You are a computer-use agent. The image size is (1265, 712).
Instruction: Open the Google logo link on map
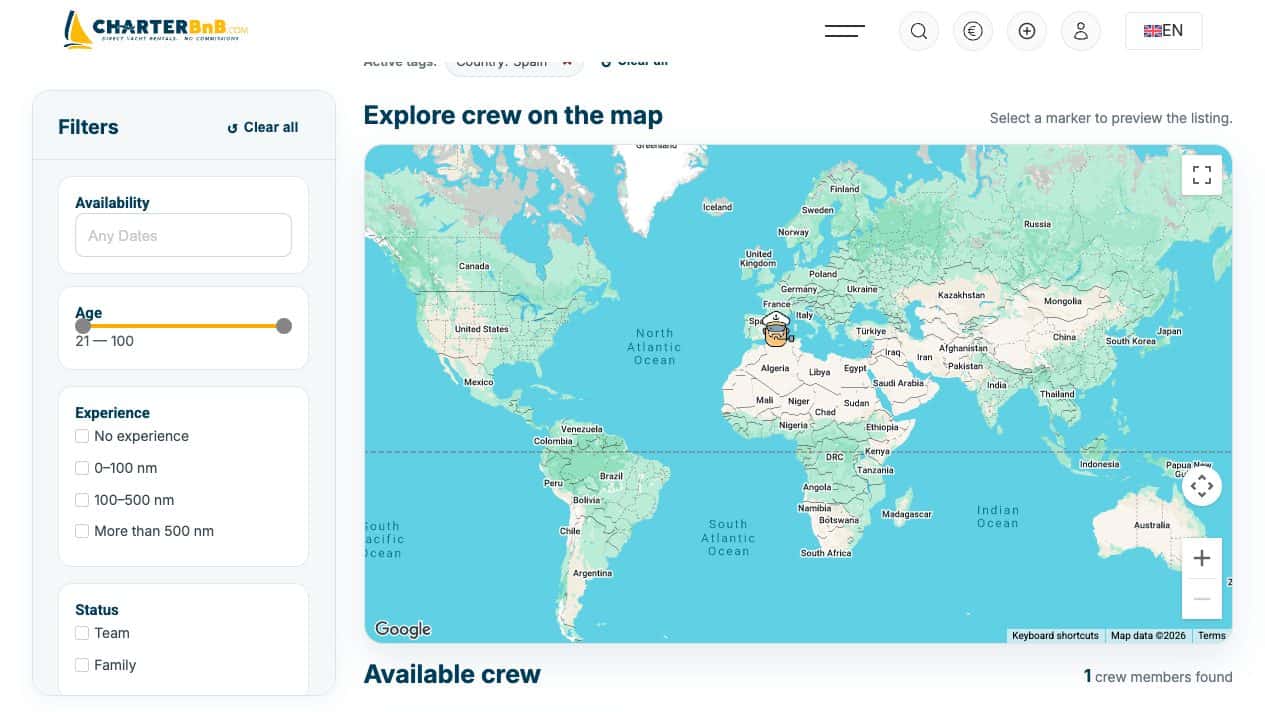pos(403,629)
